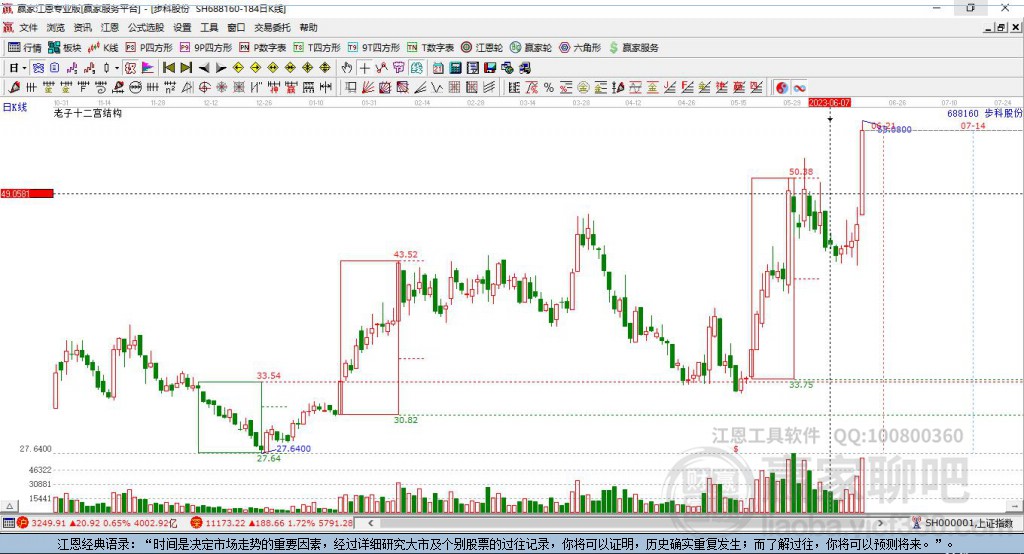Click the colorful flag triangle icon
Viewport: 1024px width, 554px height.
(x=148, y=68)
